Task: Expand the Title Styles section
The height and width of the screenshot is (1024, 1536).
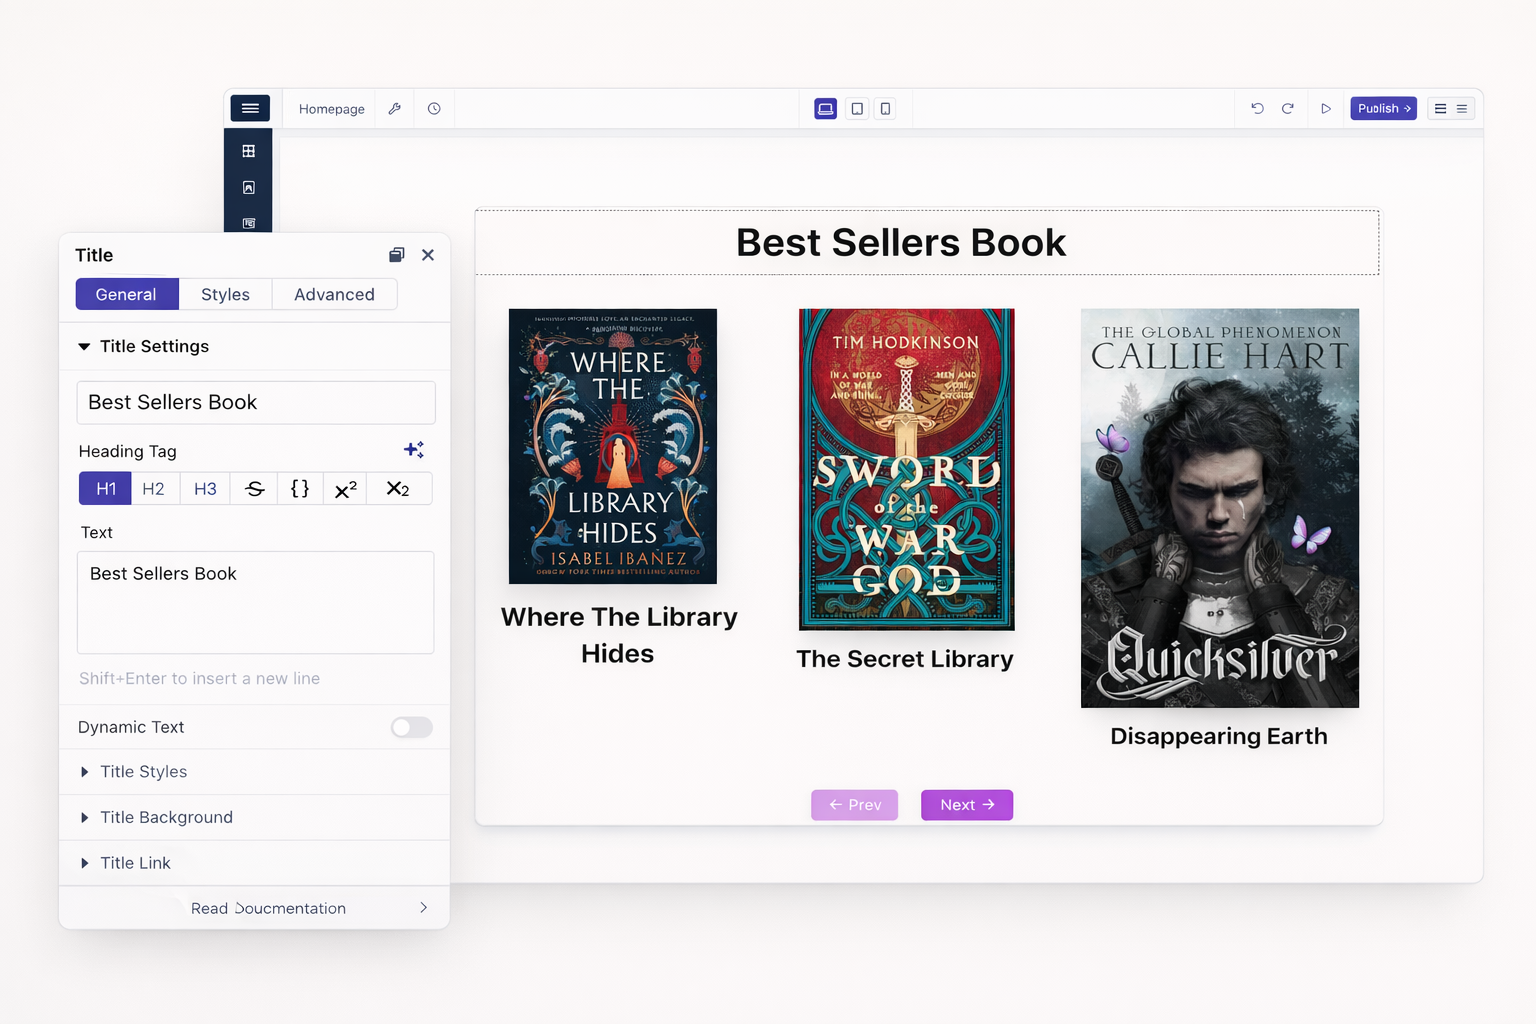Action: click(x=143, y=772)
